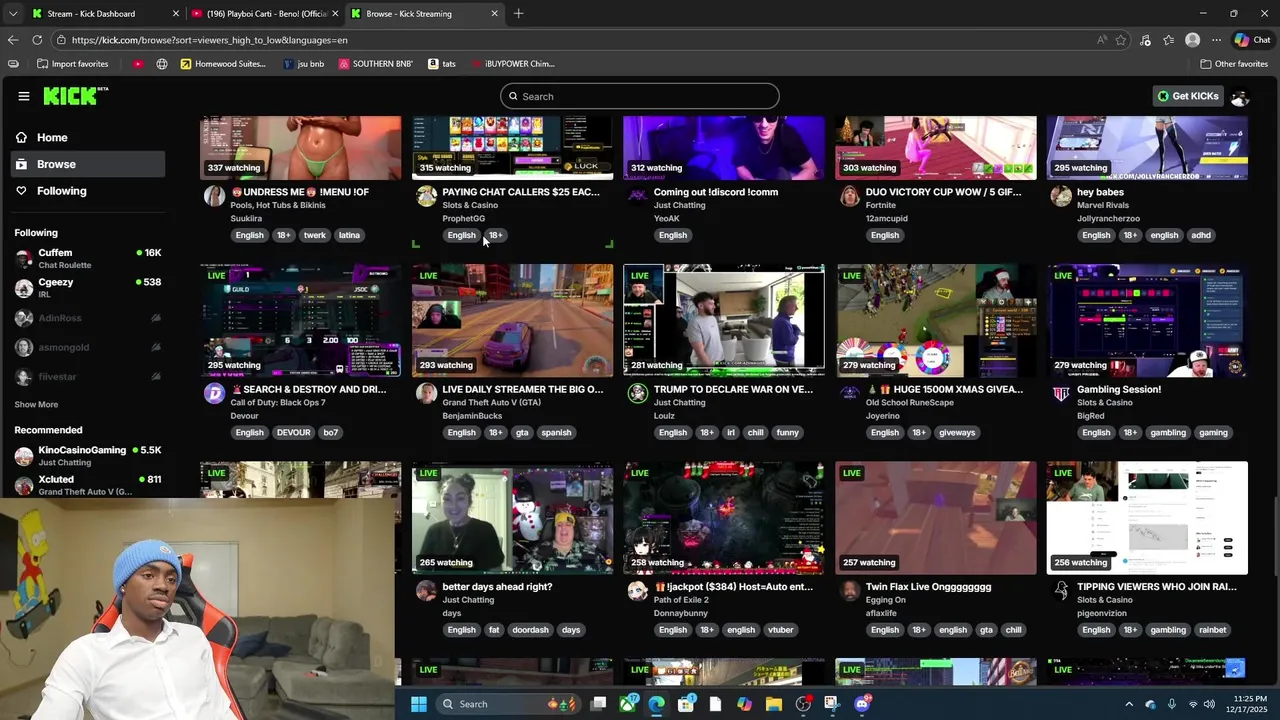1280x720 pixels.
Task: Open Microsoft Edge in taskbar
Action: [x=656, y=704]
